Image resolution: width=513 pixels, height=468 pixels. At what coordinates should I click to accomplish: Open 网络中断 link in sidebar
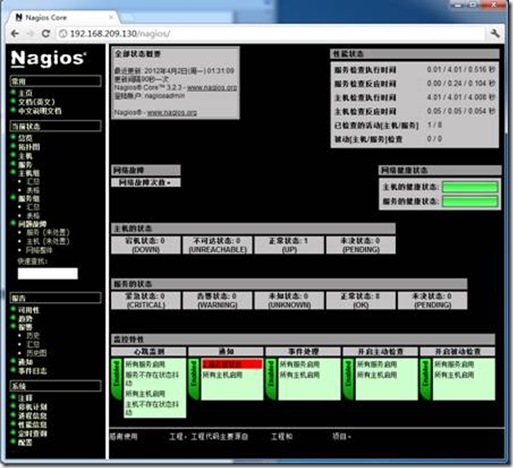click(39, 250)
